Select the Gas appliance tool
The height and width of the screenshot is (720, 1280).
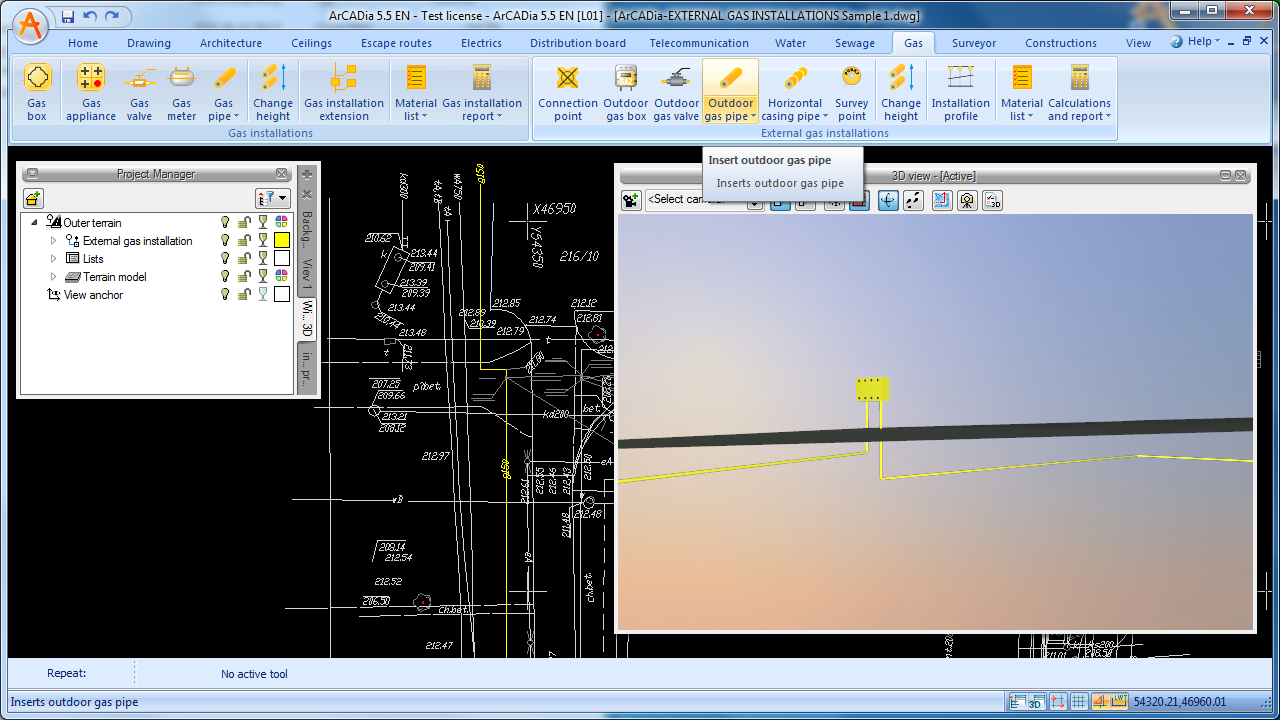pyautogui.click(x=91, y=78)
